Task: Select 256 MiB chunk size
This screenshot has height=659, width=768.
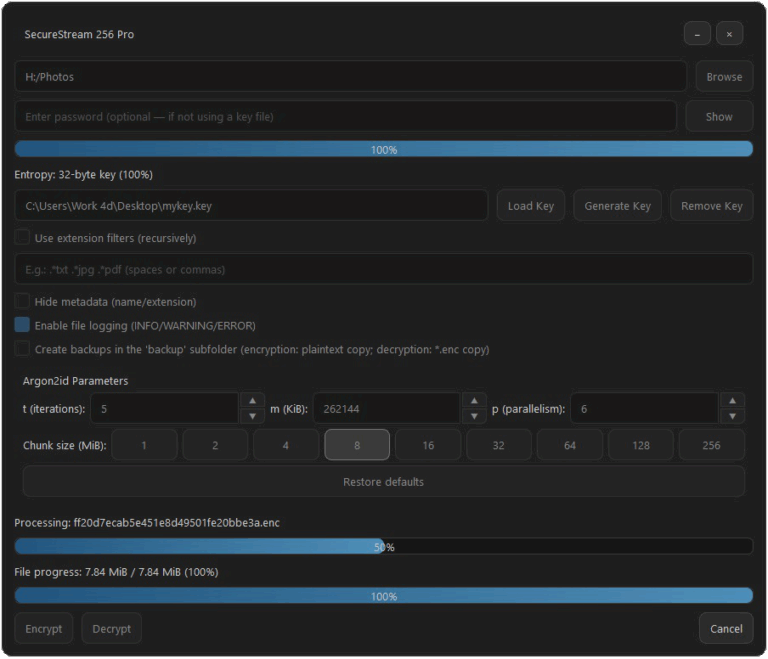Action: click(711, 445)
